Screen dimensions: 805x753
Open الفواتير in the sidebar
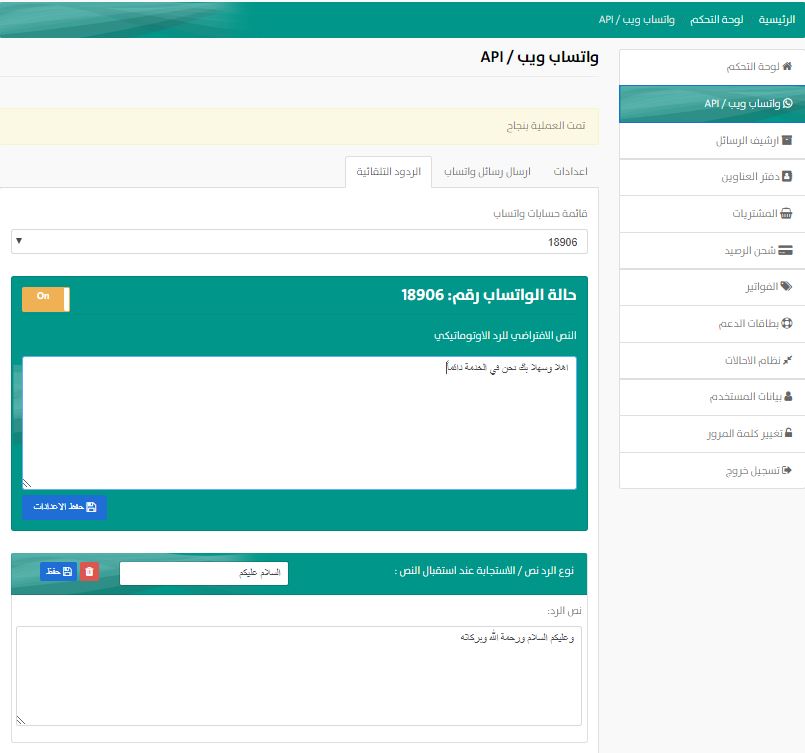712,287
